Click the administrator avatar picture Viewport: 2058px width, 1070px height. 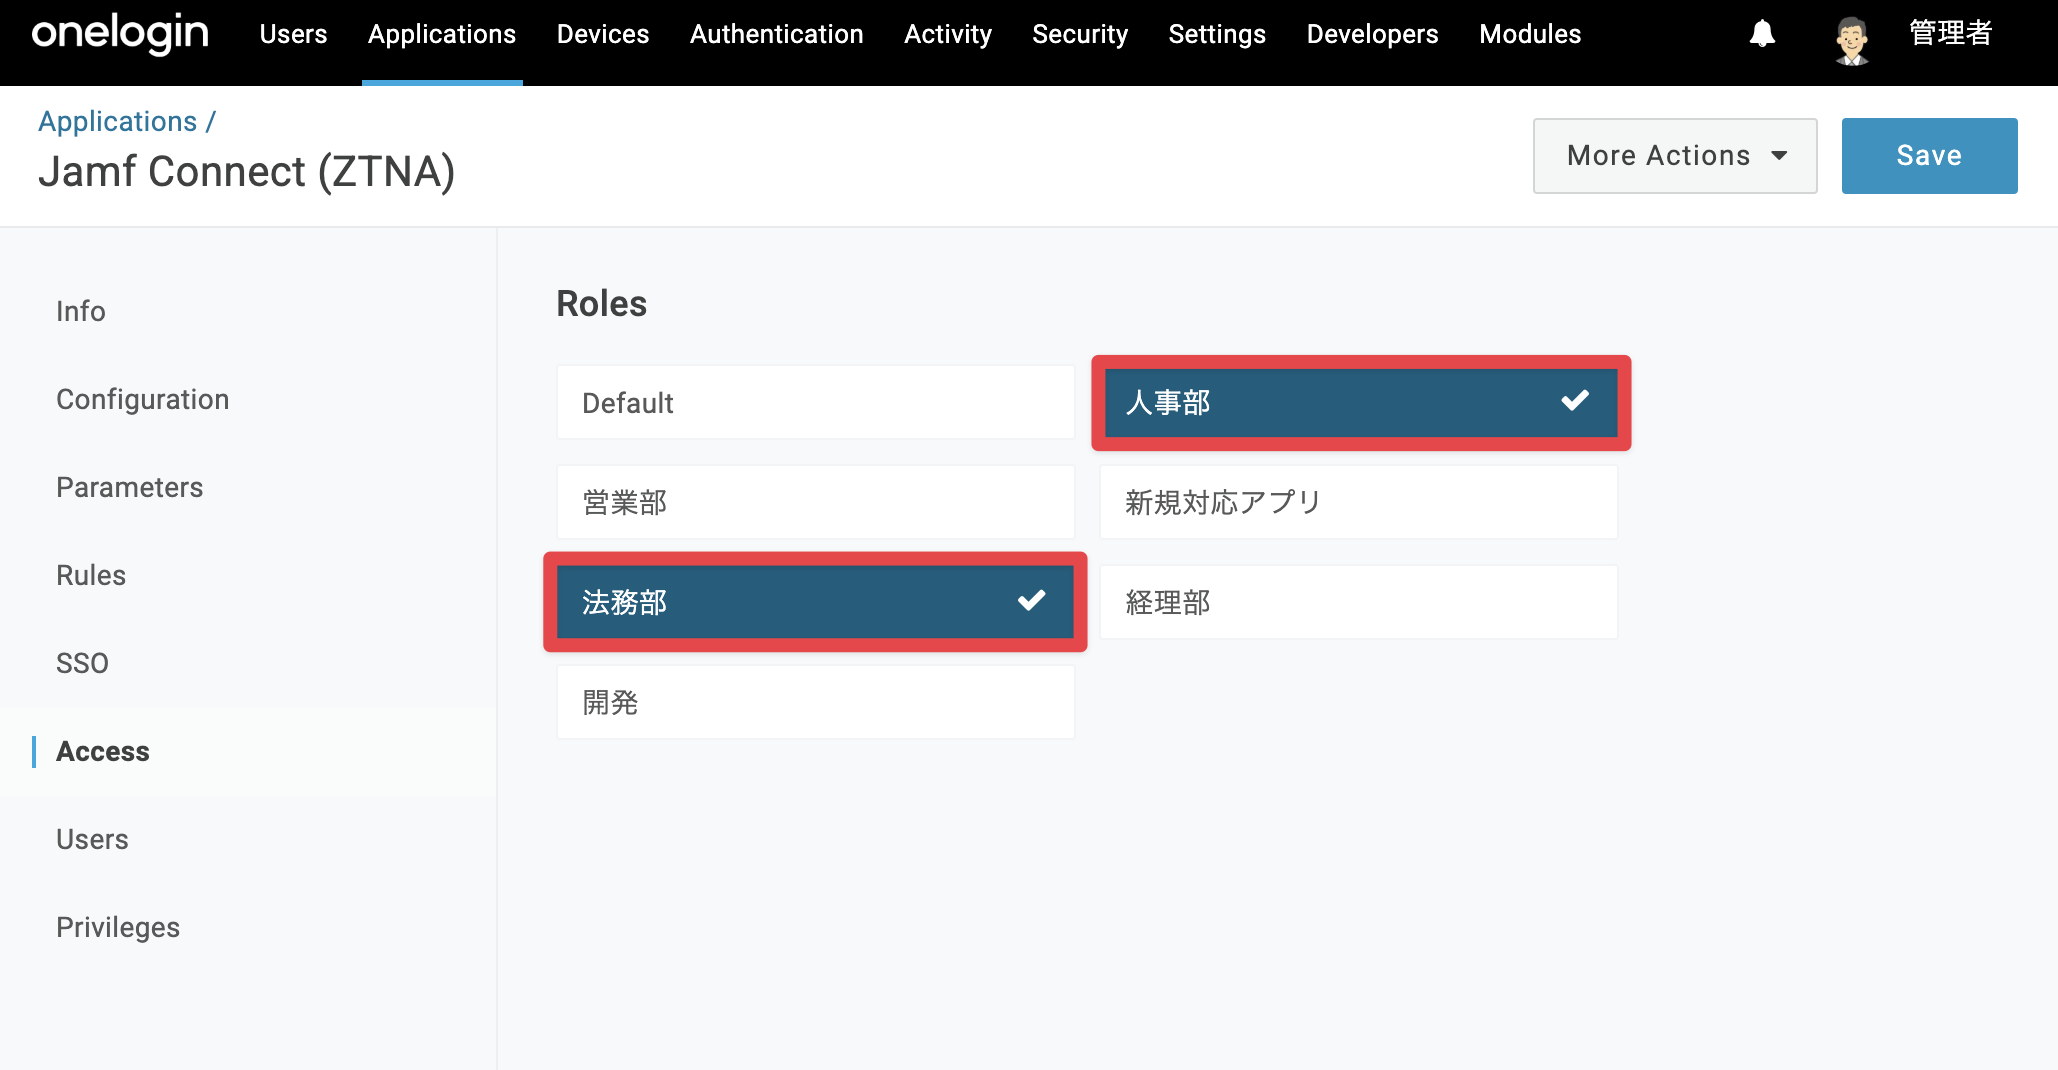(1852, 40)
